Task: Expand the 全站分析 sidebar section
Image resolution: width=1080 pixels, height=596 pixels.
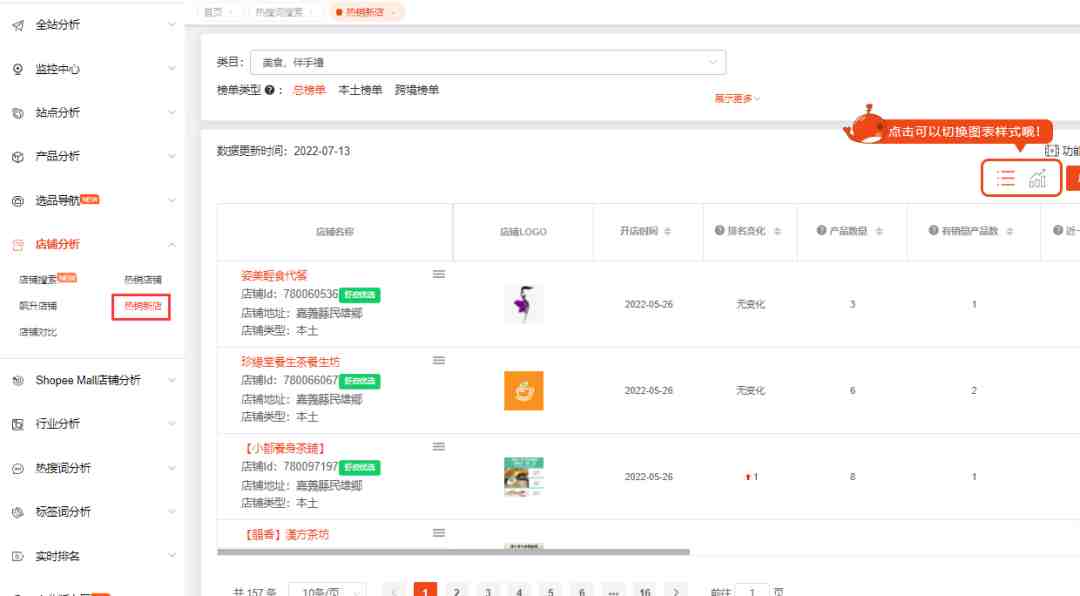Action: click(172, 25)
